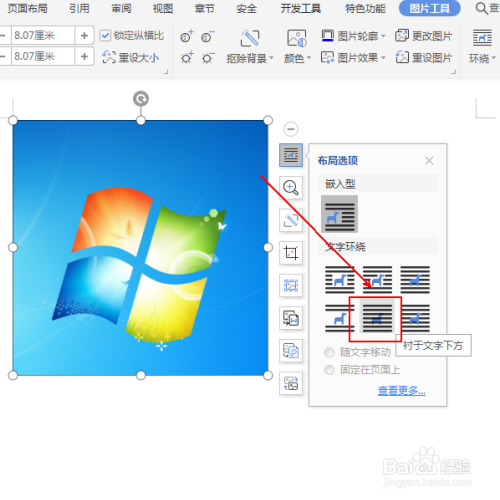
Task: Click the magnifier search icon in ribbon
Action: tap(482, 8)
